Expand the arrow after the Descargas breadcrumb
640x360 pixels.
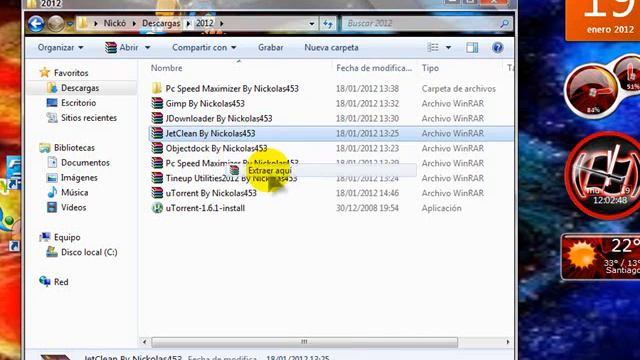[188, 24]
